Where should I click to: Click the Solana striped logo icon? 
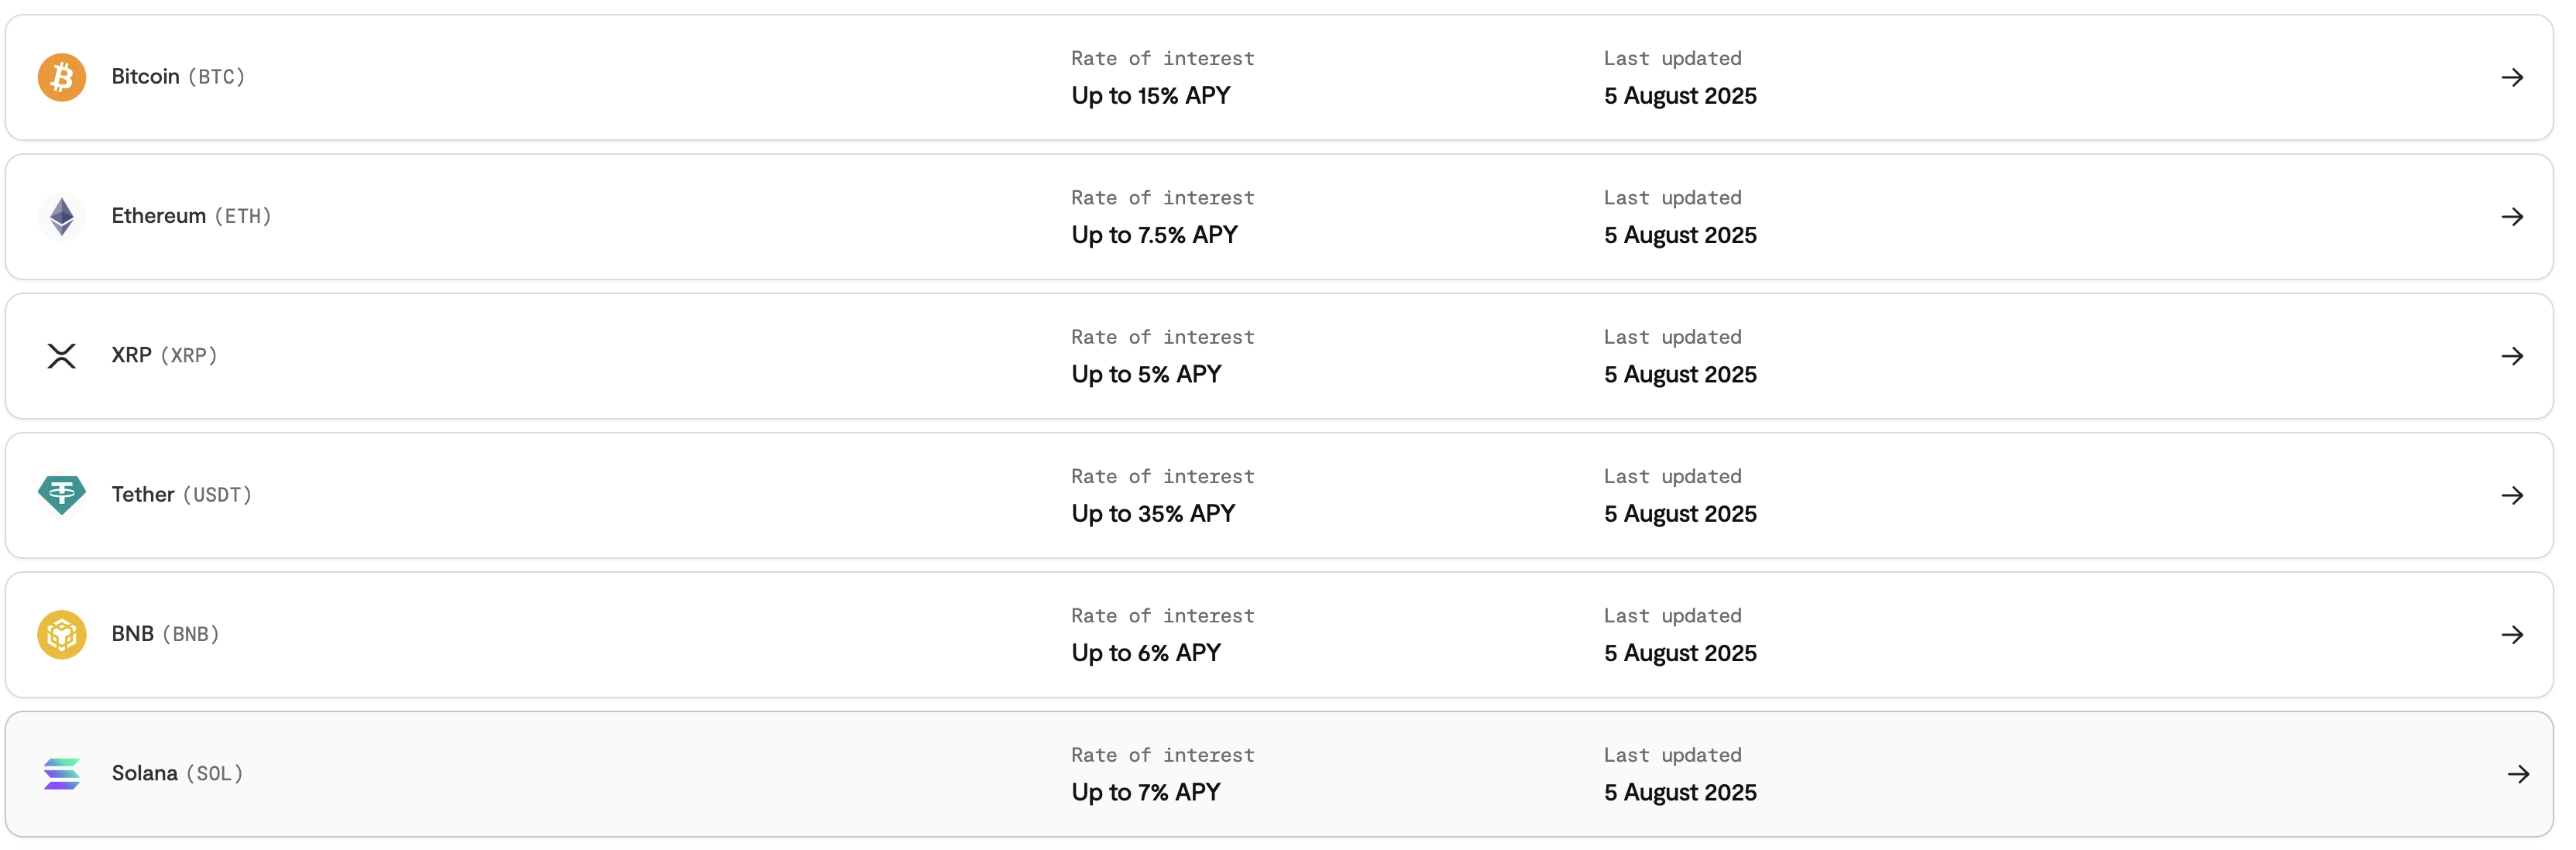coord(62,773)
